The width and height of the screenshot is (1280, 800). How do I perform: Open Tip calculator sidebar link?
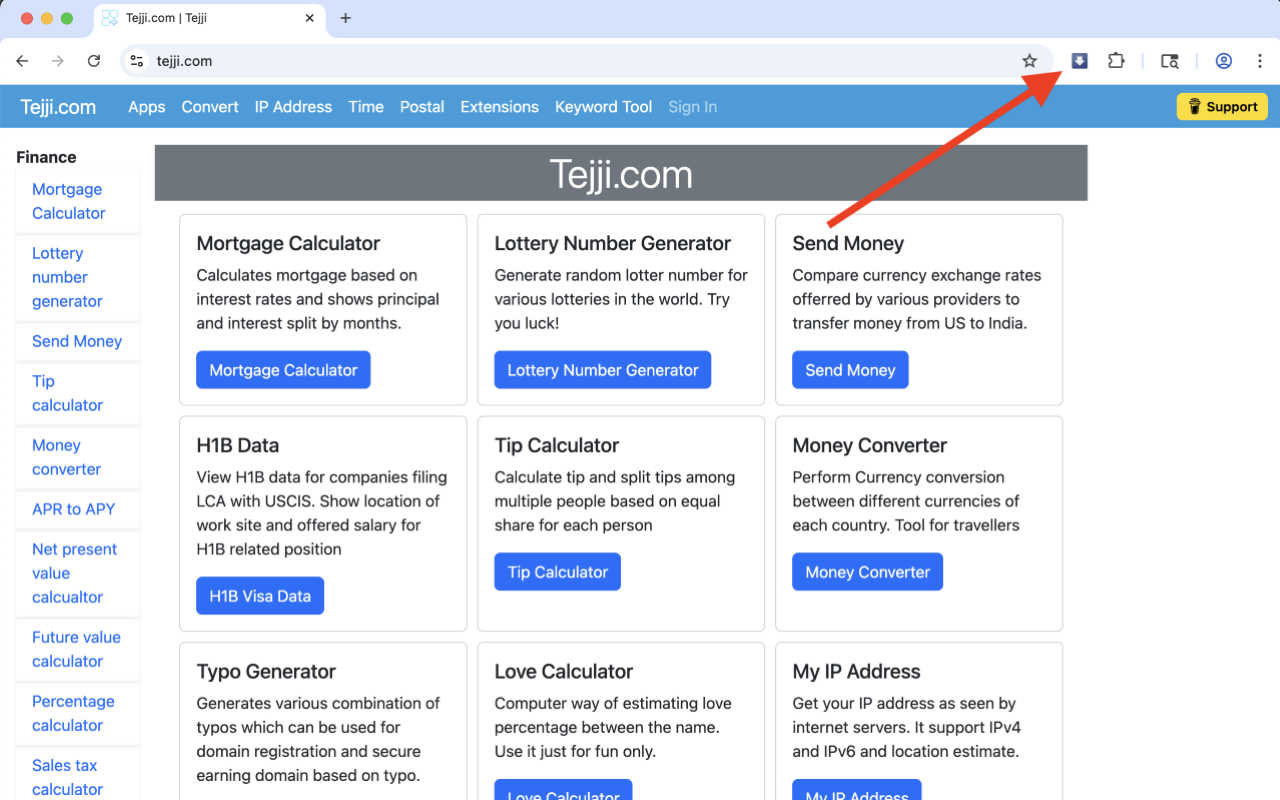point(67,393)
